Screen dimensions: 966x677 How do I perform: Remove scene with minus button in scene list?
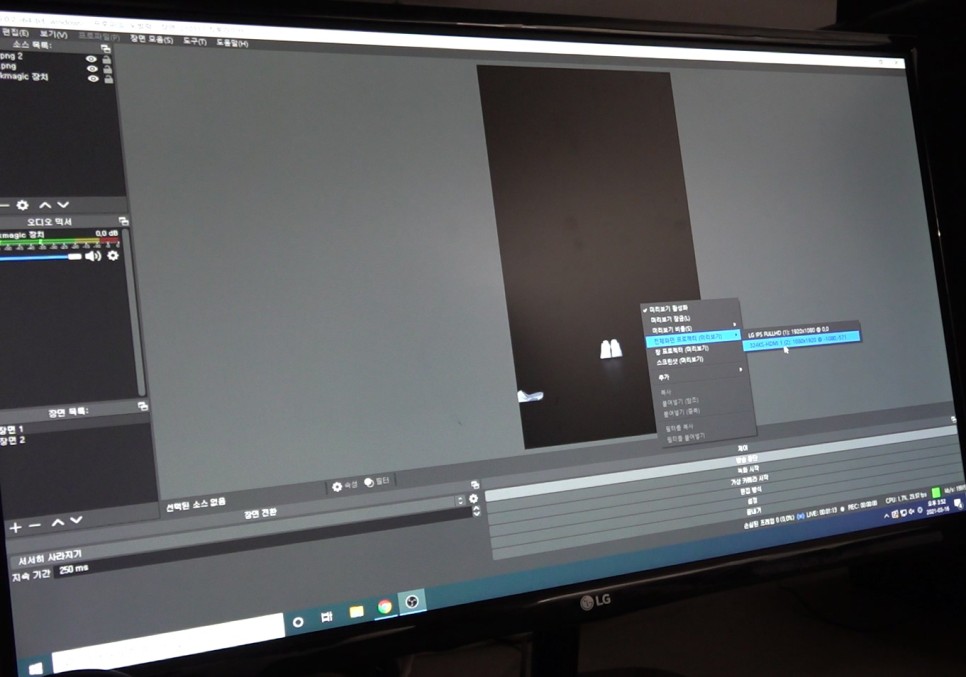coord(35,525)
